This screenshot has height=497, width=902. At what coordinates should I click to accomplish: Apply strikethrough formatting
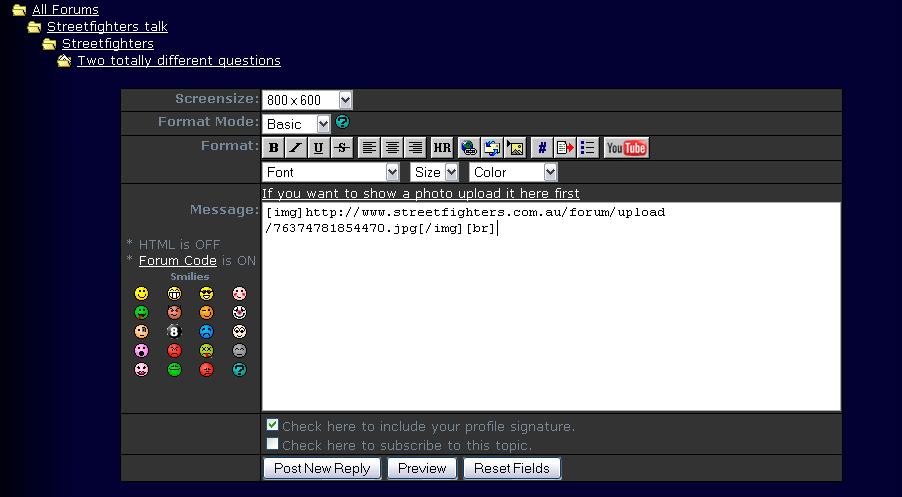[x=341, y=148]
